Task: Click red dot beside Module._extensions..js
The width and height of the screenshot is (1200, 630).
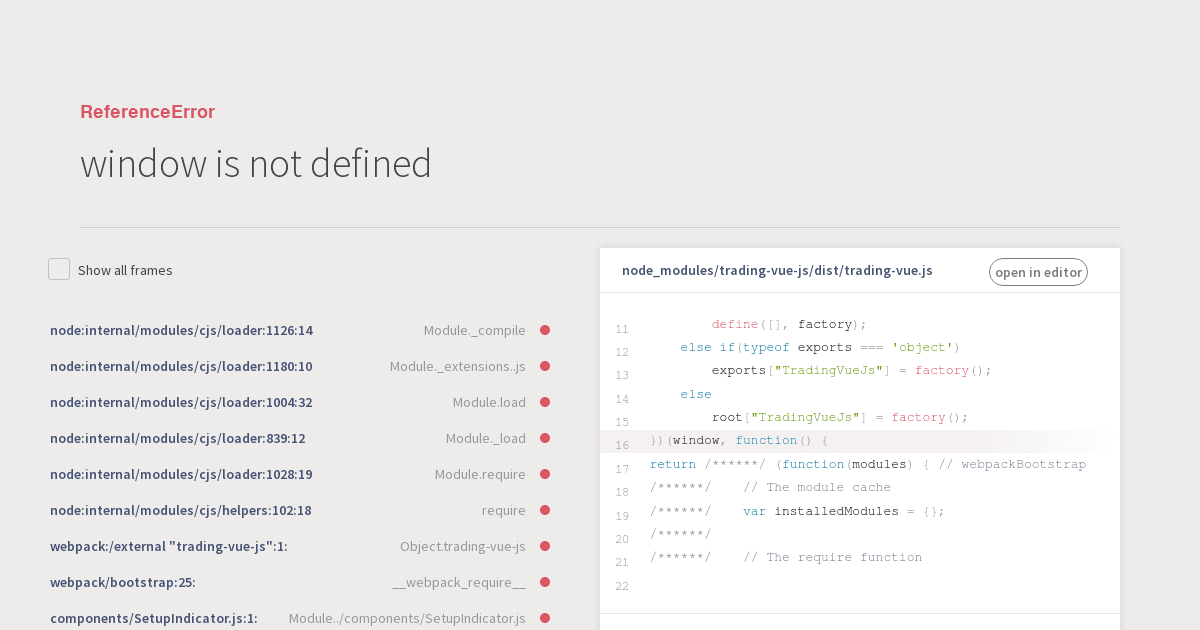Action: point(545,366)
